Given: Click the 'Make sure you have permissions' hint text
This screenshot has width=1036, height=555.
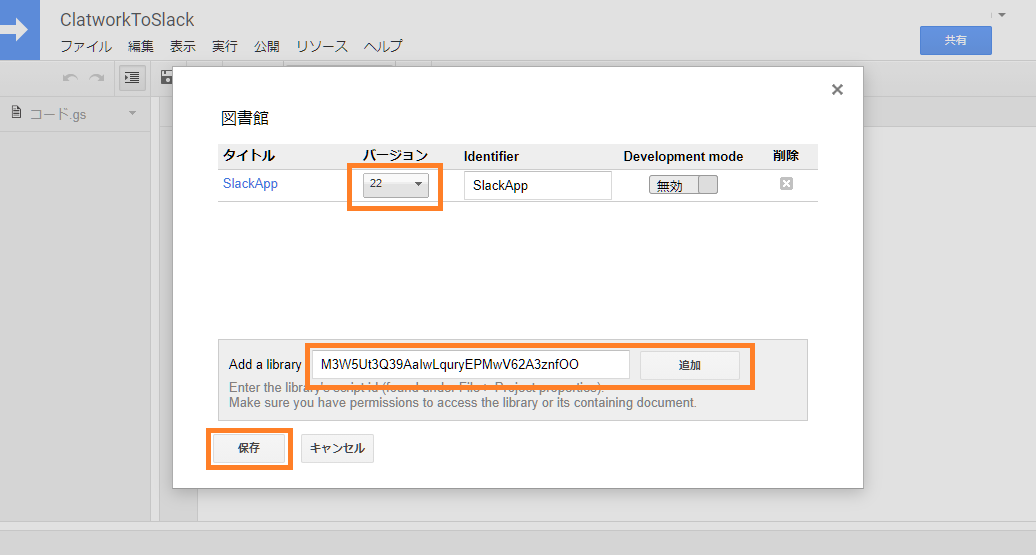Looking at the screenshot, I should (x=462, y=403).
